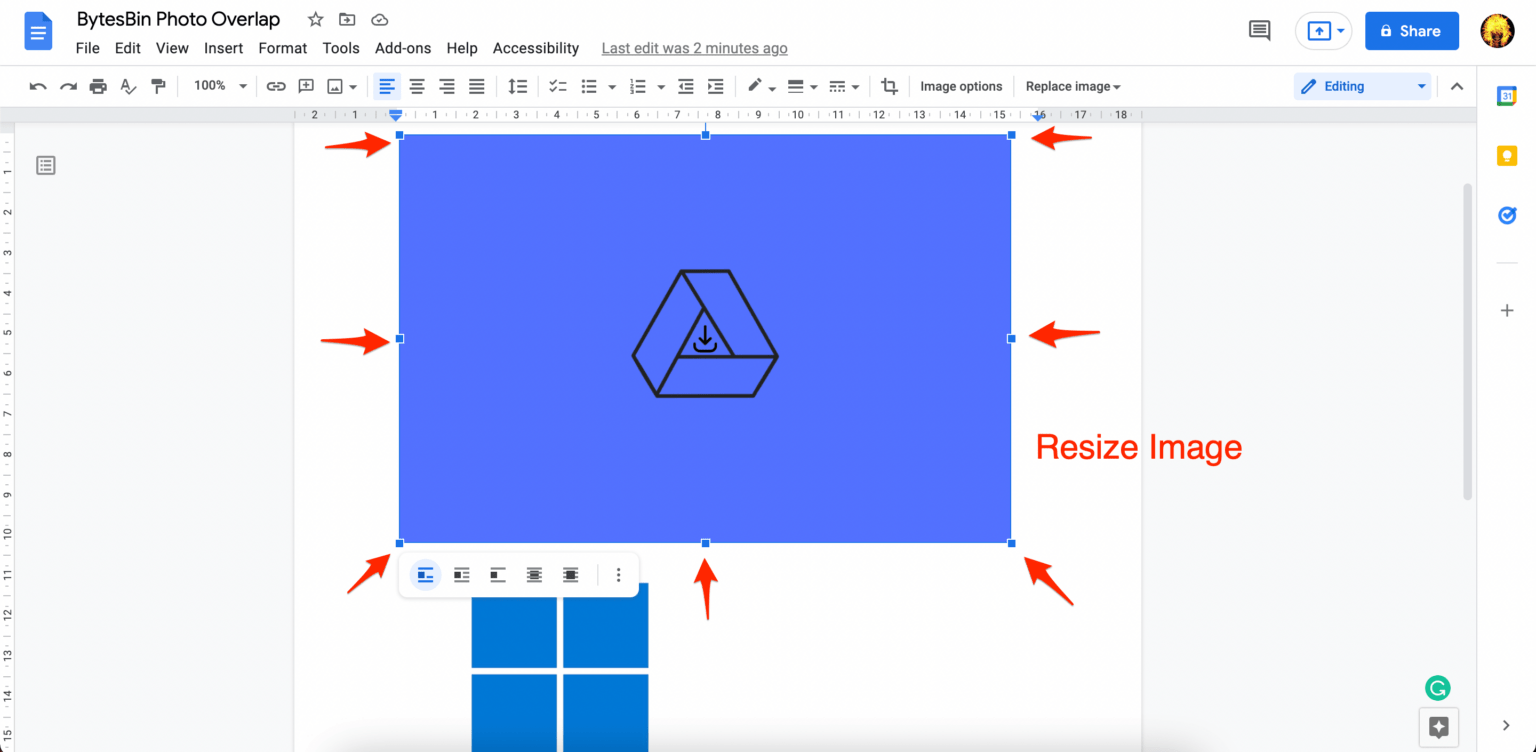This screenshot has width=1536, height=752.
Task: Click the Share button
Action: pos(1411,30)
